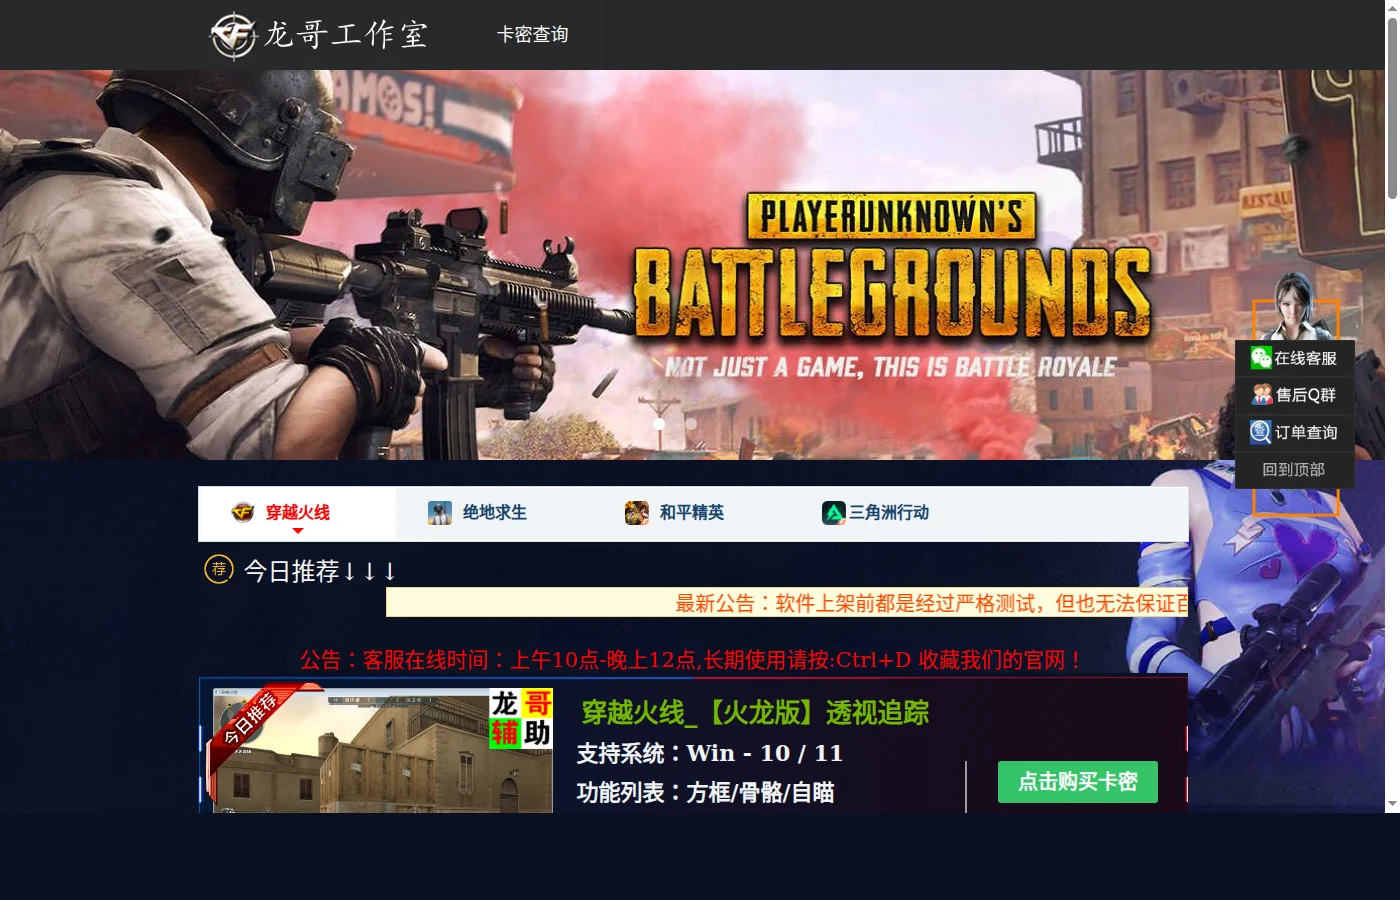Click the customer service girl avatar
This screenshot has width=1400, height=900.
pyautogui.click(x=1296, y=307)
